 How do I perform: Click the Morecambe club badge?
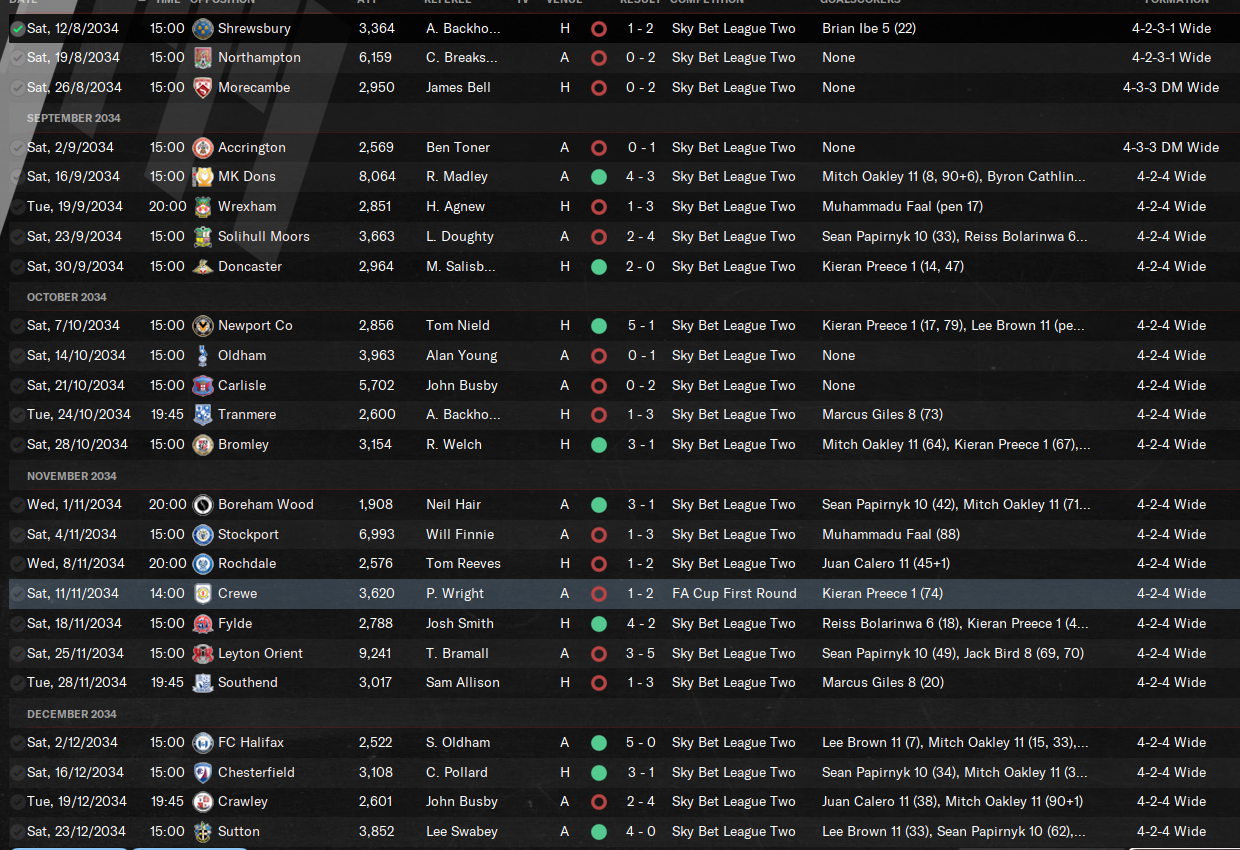point(203,88)
